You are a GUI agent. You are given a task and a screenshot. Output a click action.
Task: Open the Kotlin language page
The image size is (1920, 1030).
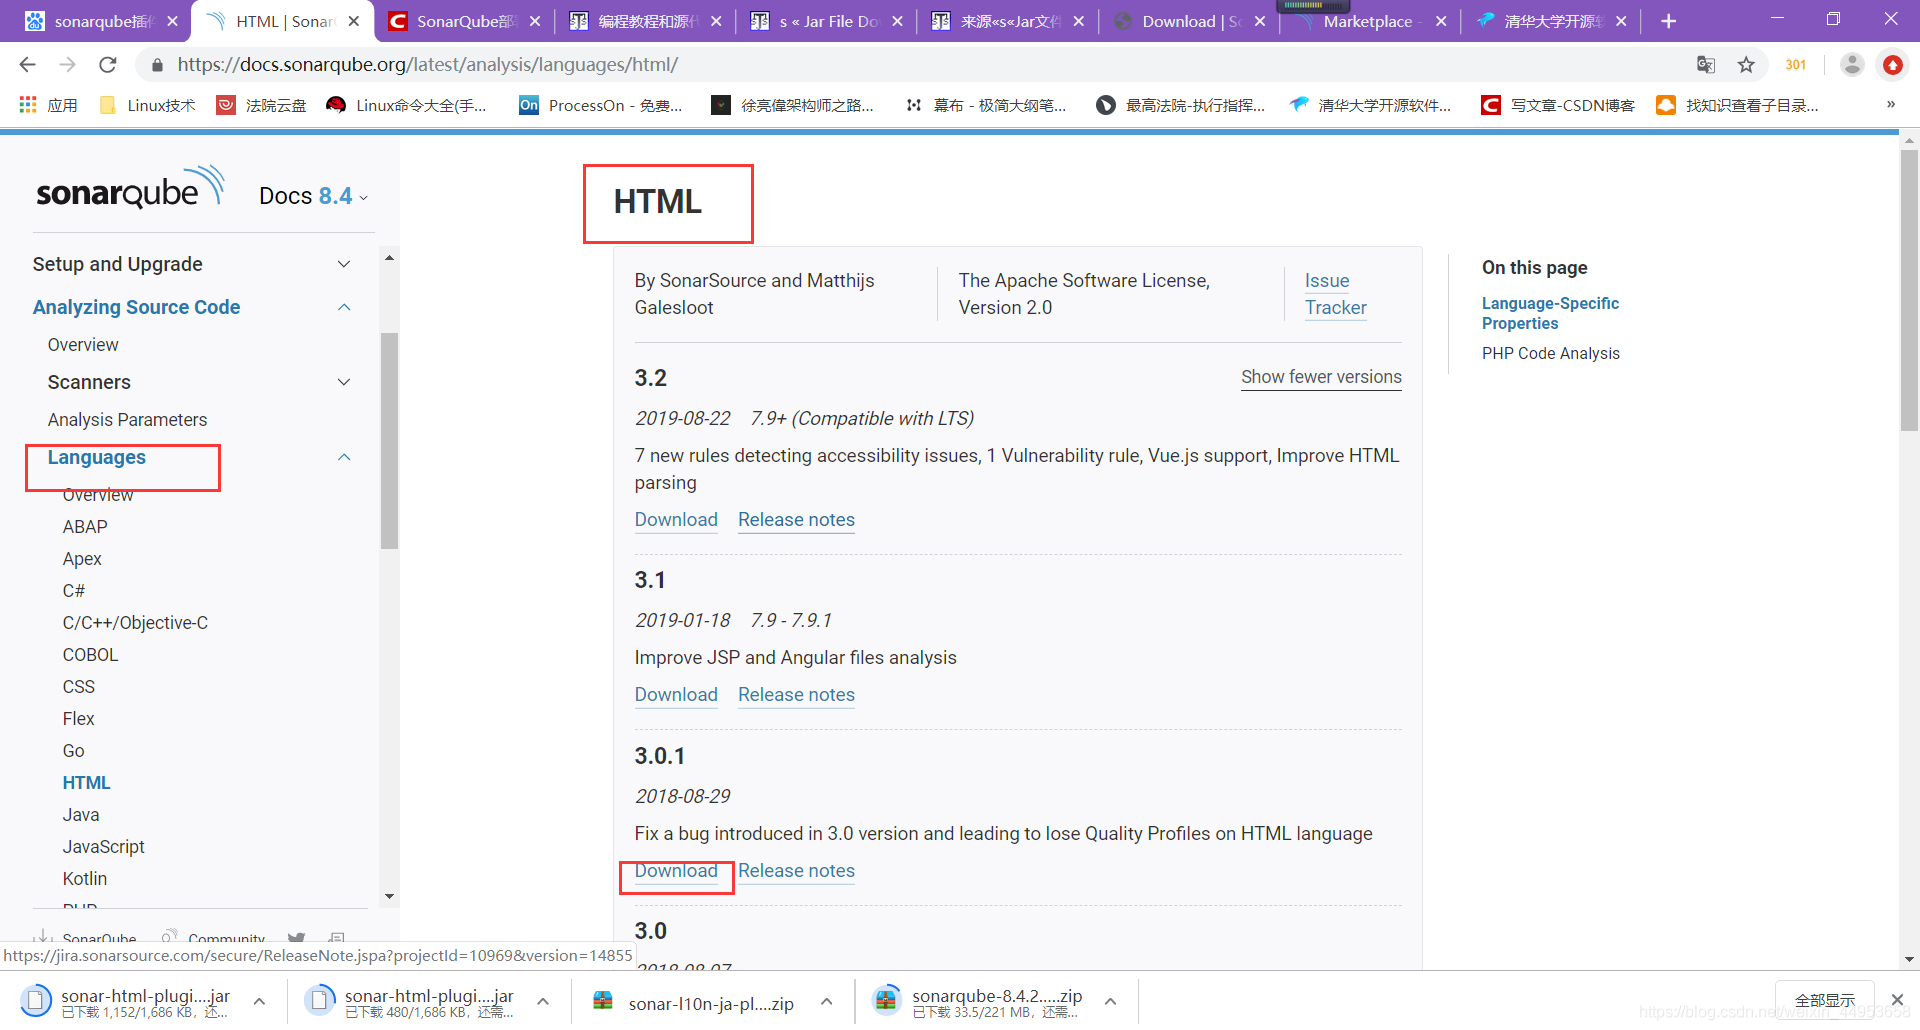click(x=85, y=879)
